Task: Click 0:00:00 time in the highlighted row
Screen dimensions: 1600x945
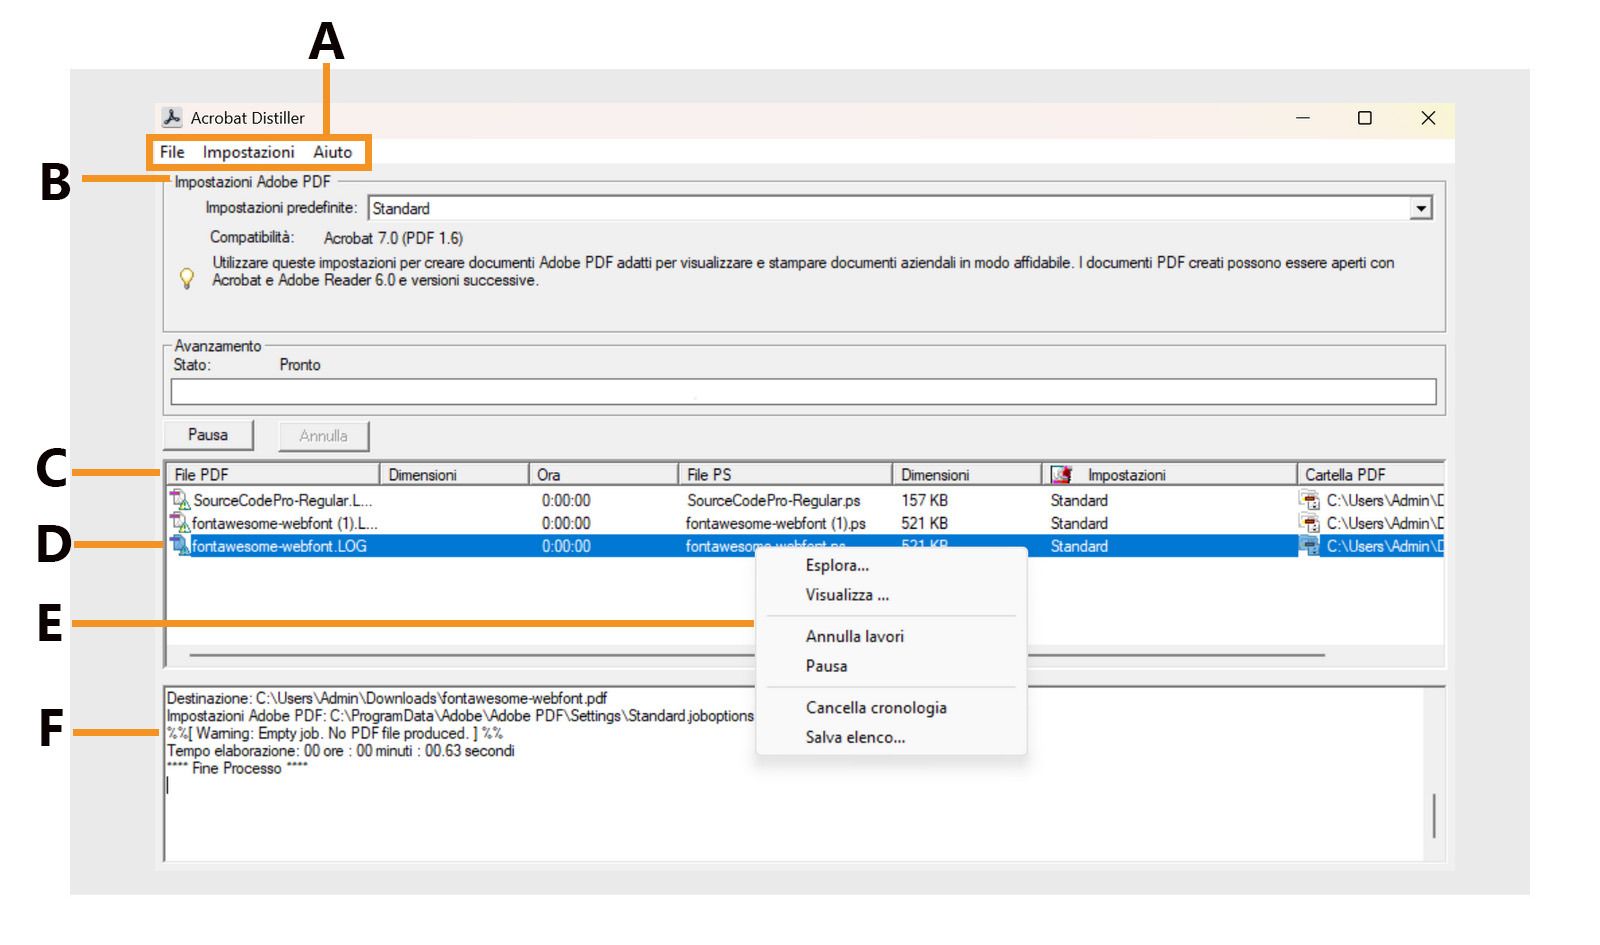Action: click(x=566, y=546)
